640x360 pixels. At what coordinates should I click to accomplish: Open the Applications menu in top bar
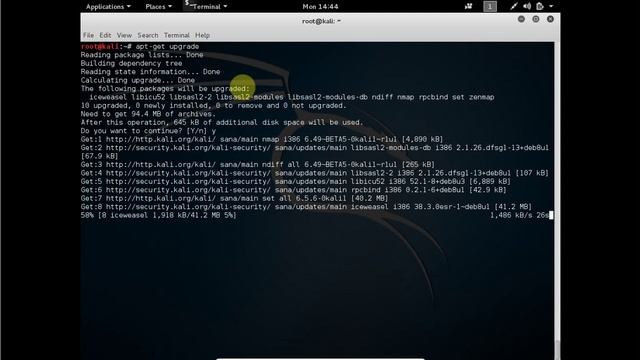pyautogui.click(x=108, y=7)
